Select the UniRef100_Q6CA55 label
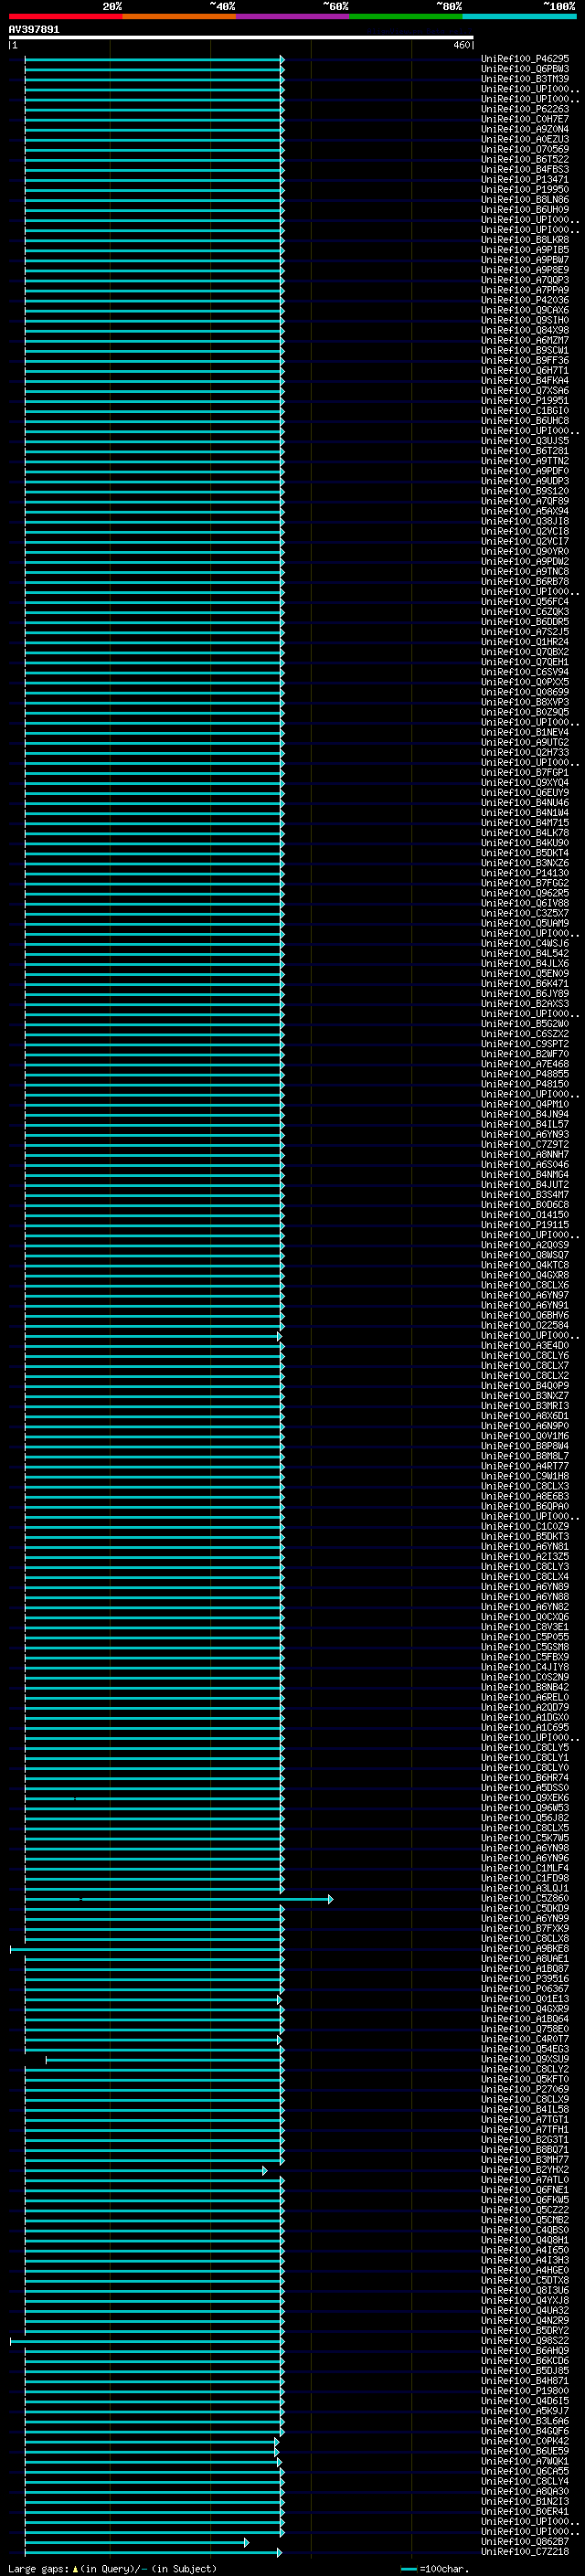 [524, 2471]
